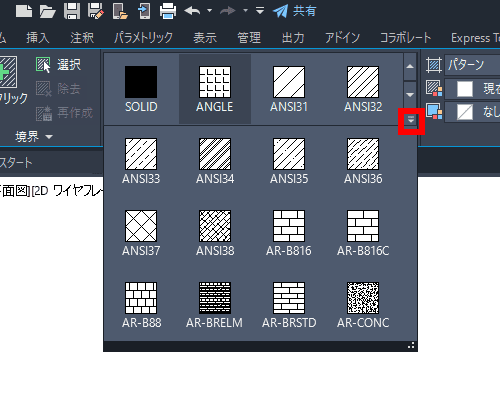500x394 pixels.
Task: Switch to the コラボレート tab
Action: [x=406, y=38]
